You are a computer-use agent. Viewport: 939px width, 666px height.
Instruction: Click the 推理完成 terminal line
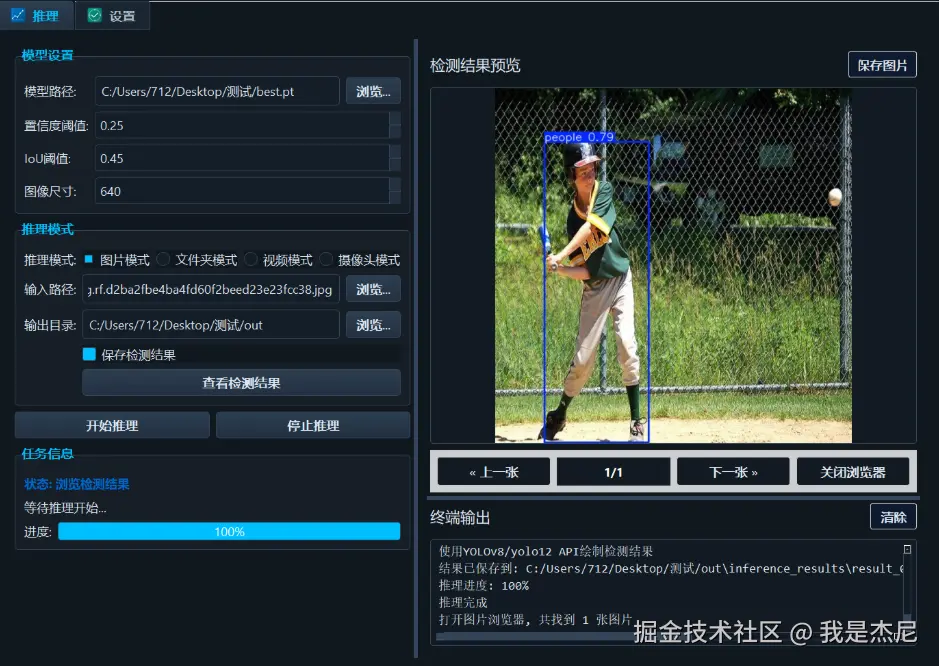click(x=463, y=603)
